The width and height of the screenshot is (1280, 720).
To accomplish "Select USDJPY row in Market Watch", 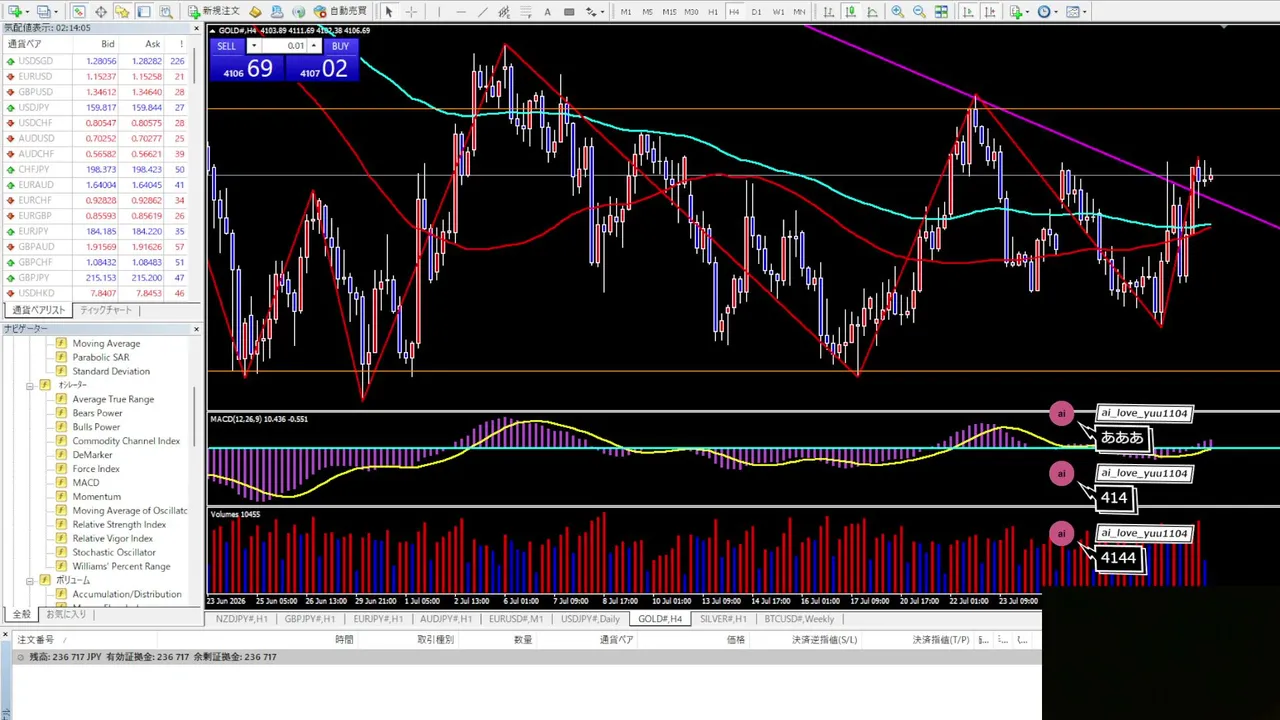I will coord(98,107).
